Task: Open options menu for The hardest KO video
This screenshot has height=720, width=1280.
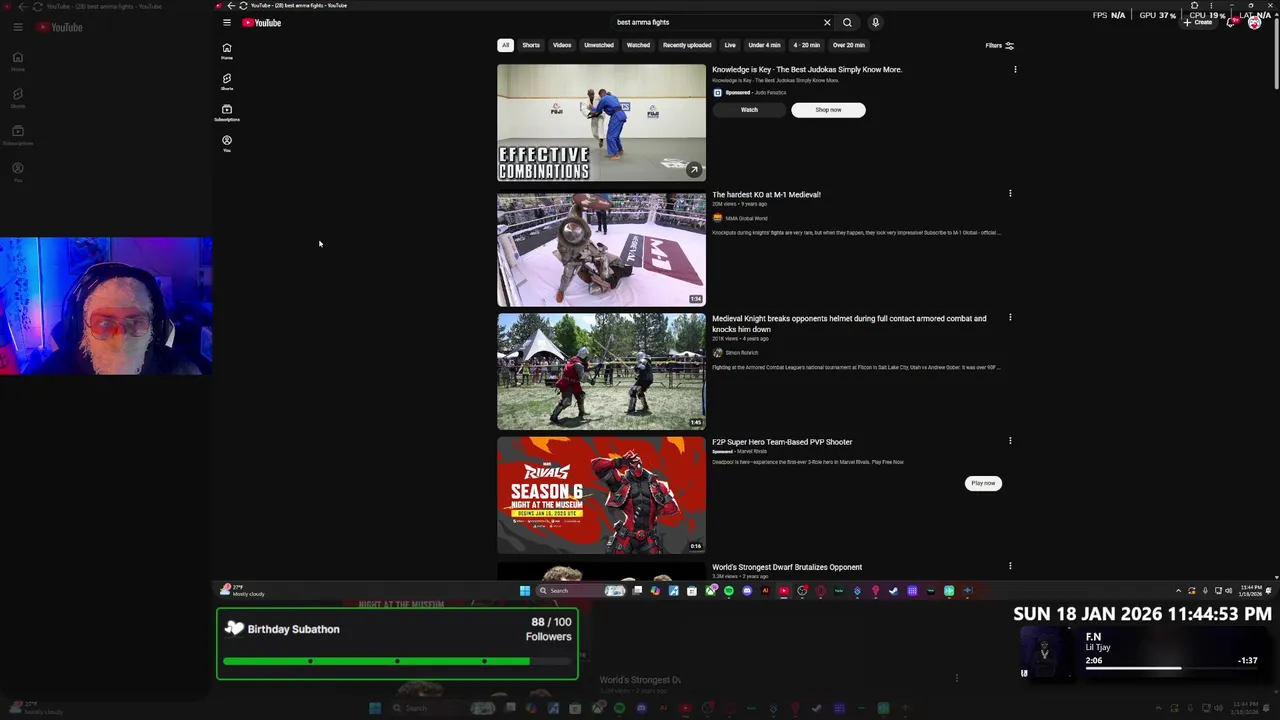Action: (1010, 194)
